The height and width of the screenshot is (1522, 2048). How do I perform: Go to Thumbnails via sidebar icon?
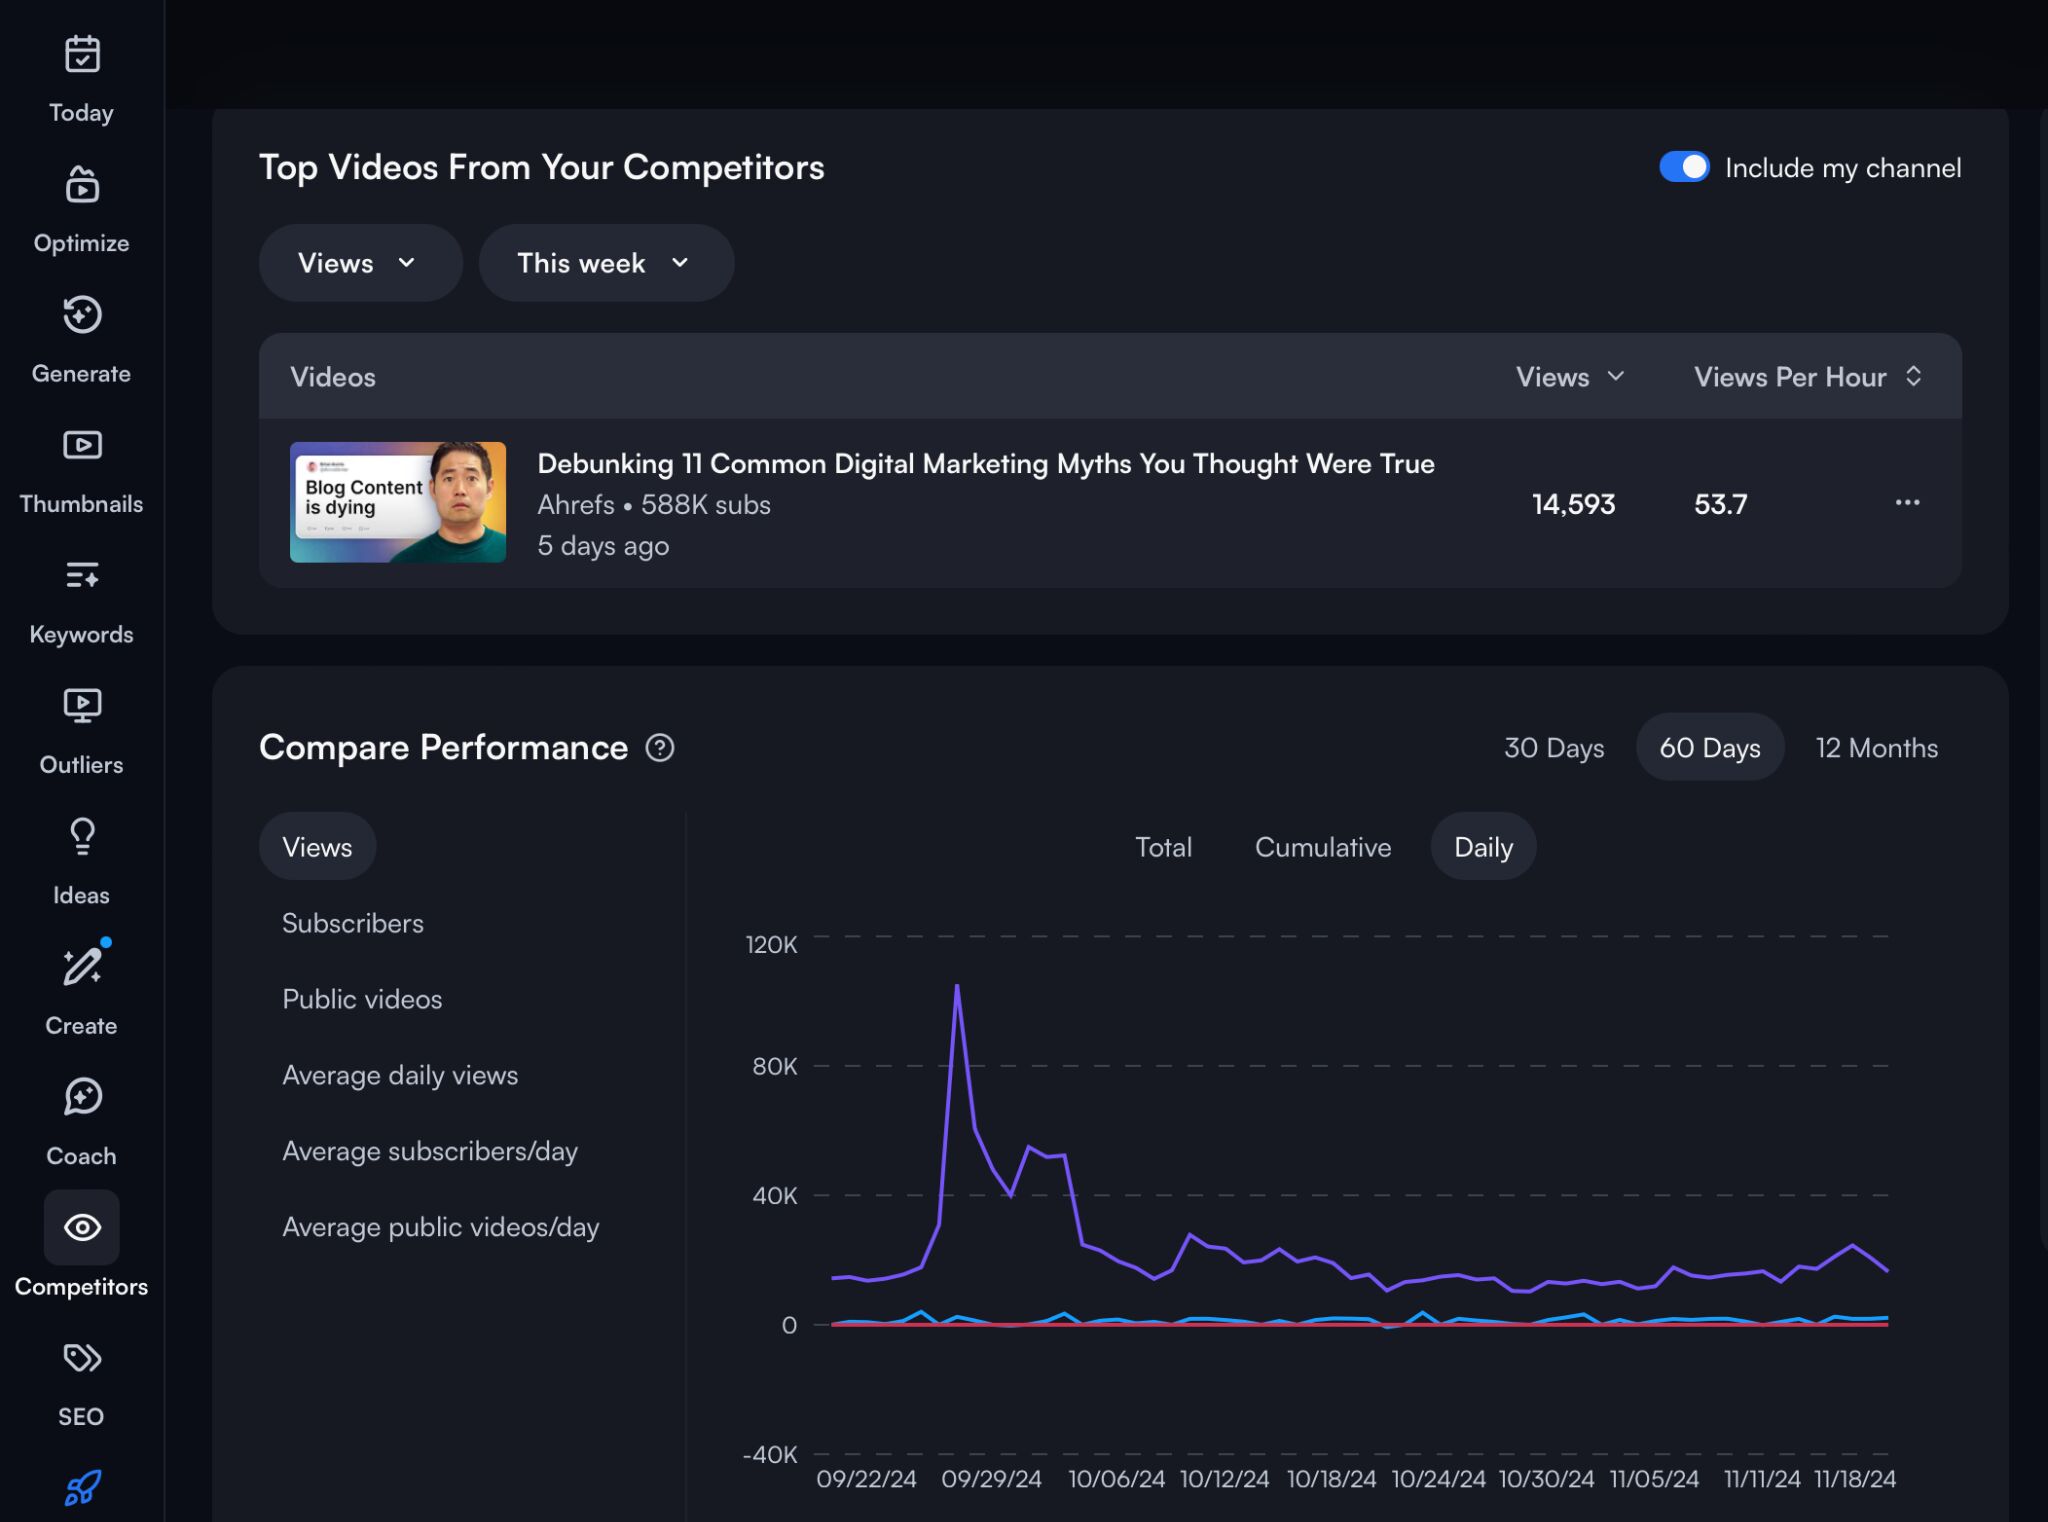(82, 446)
